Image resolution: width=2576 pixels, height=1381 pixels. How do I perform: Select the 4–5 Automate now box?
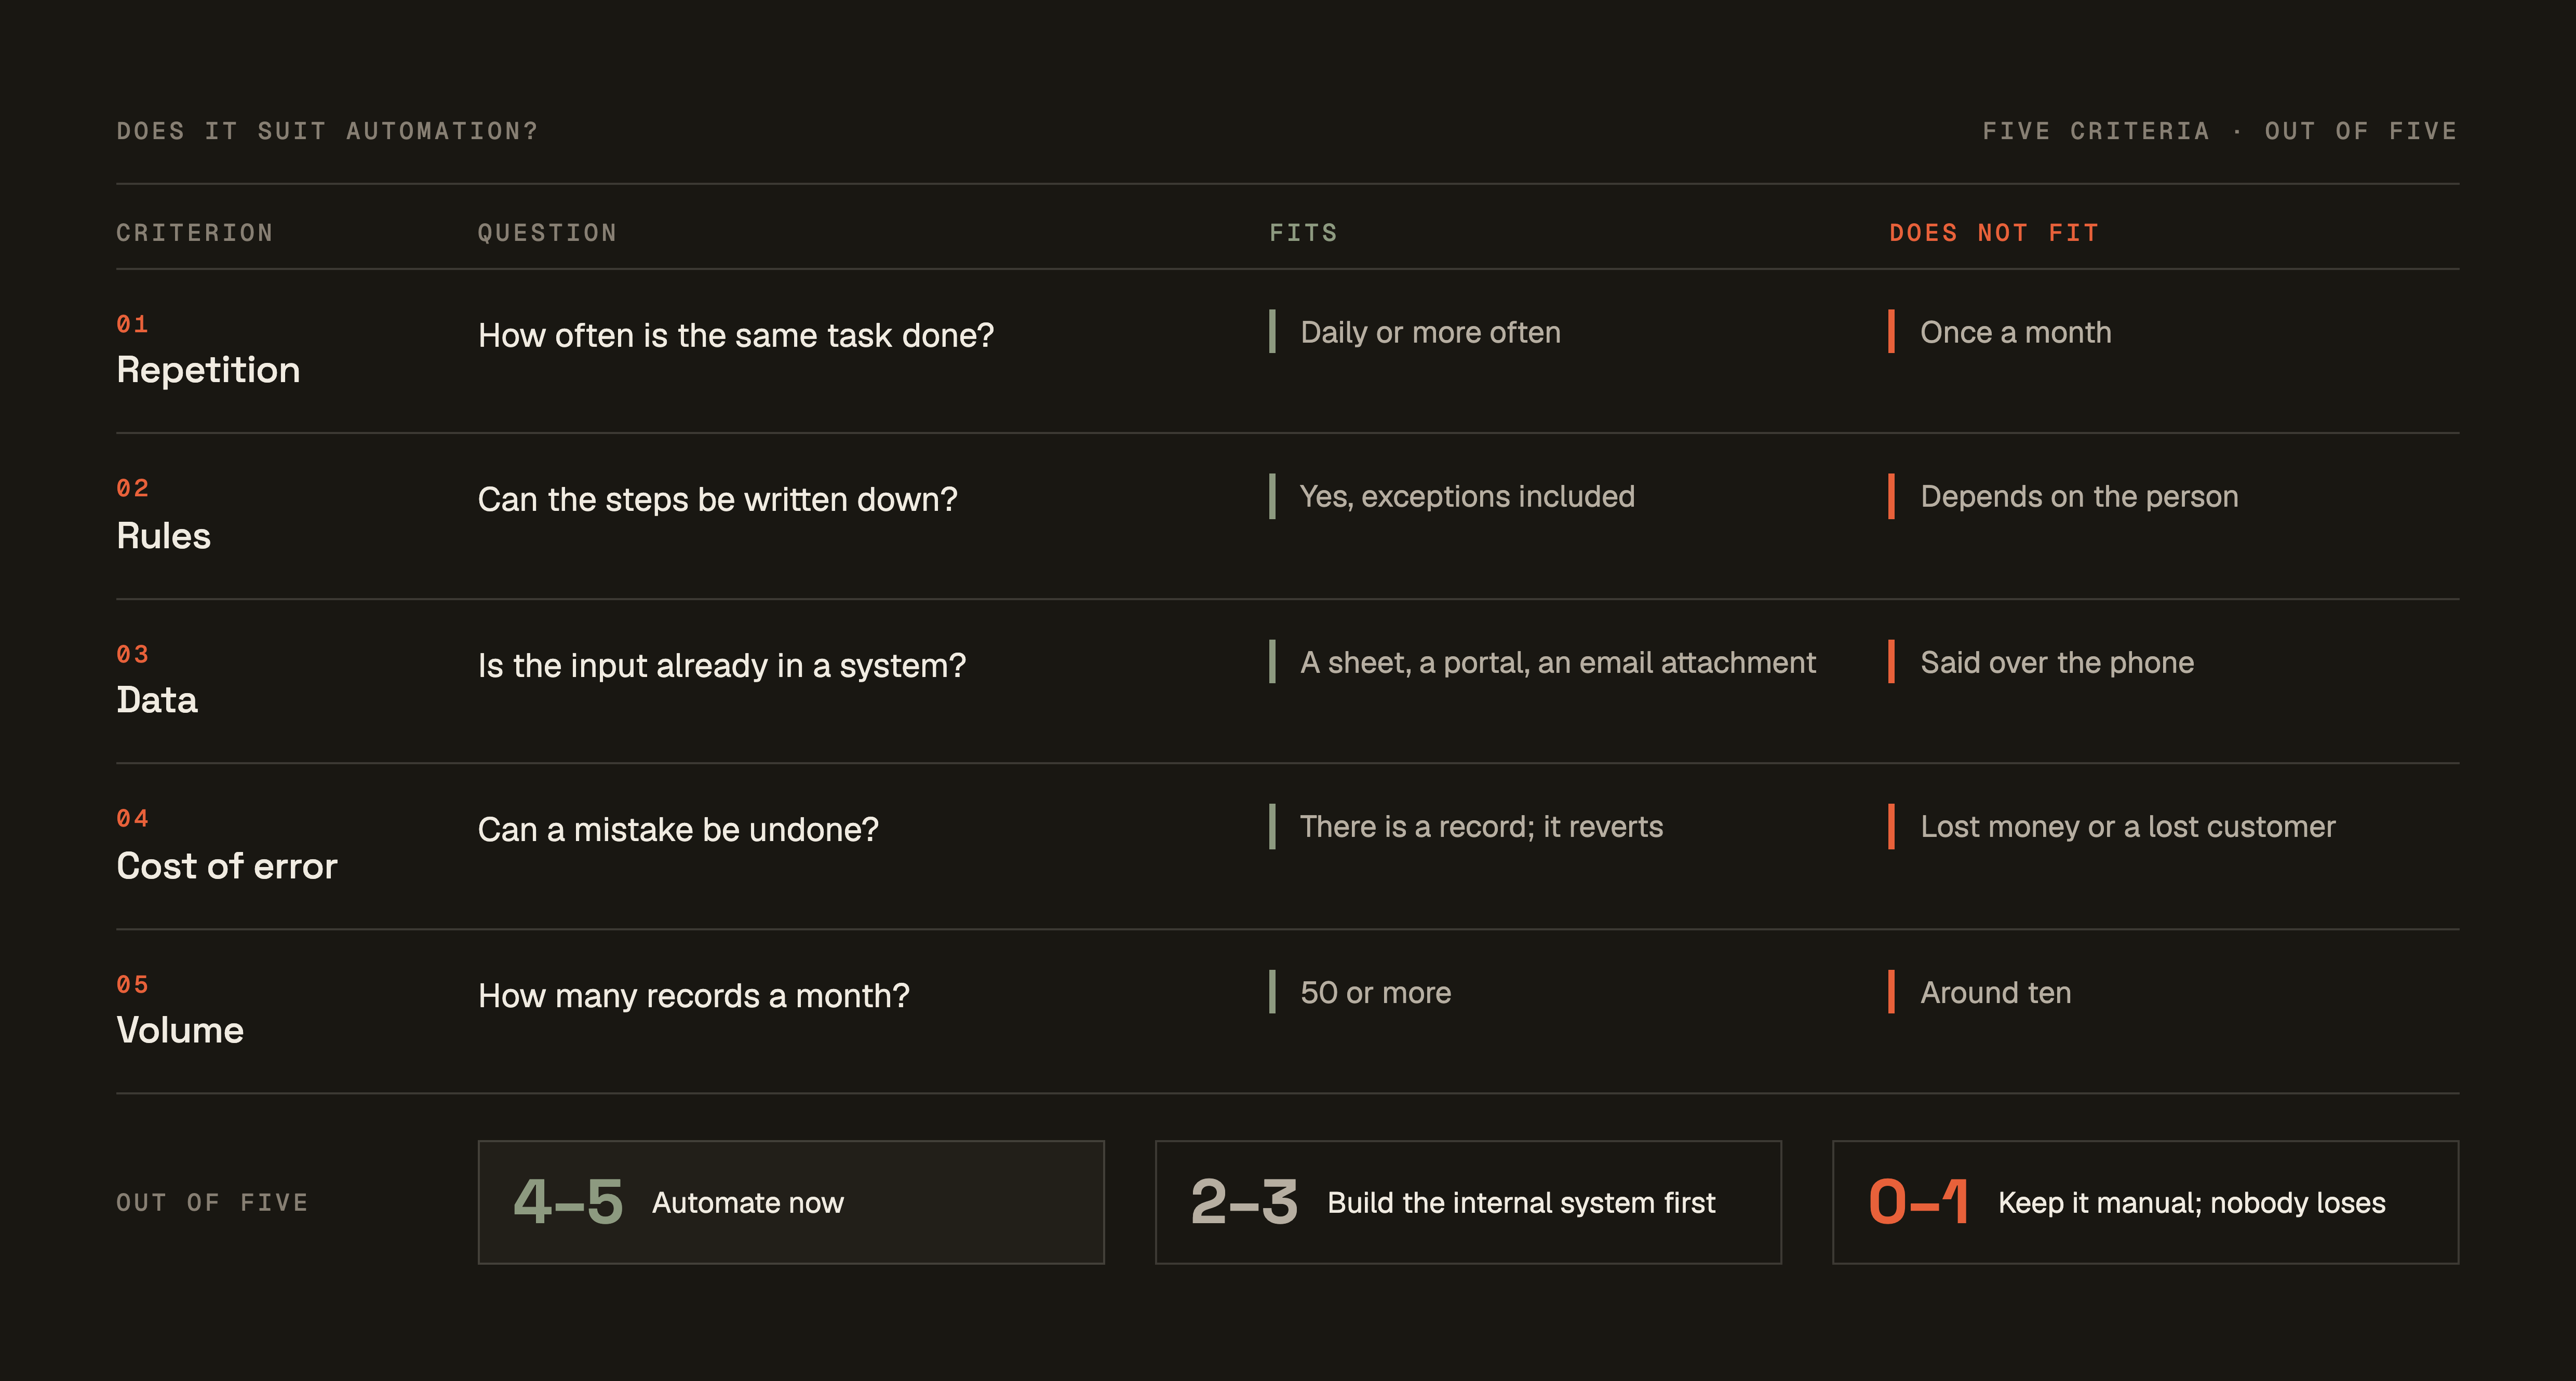point(791,1202)
